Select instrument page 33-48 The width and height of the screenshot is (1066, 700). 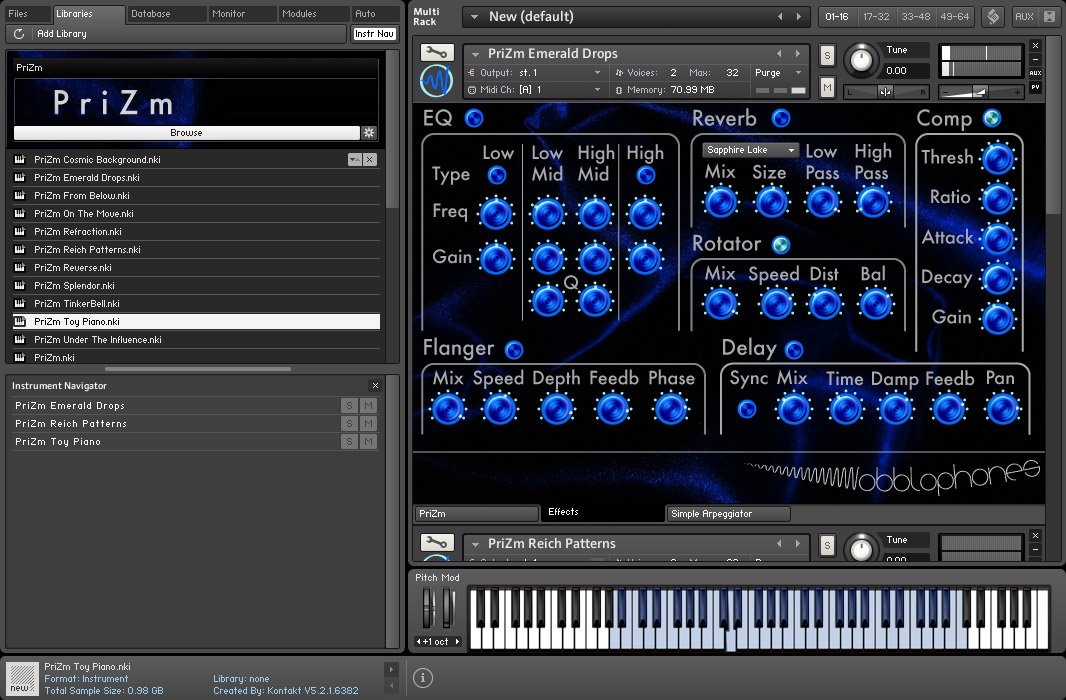tap(915, 16)
